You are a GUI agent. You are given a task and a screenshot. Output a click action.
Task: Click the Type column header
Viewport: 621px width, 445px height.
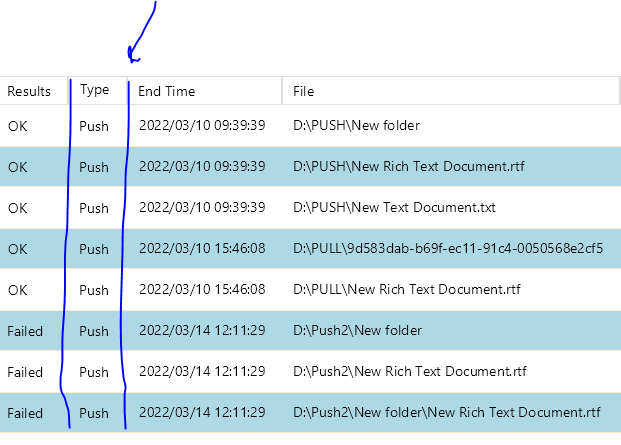(x=94, y=90)
